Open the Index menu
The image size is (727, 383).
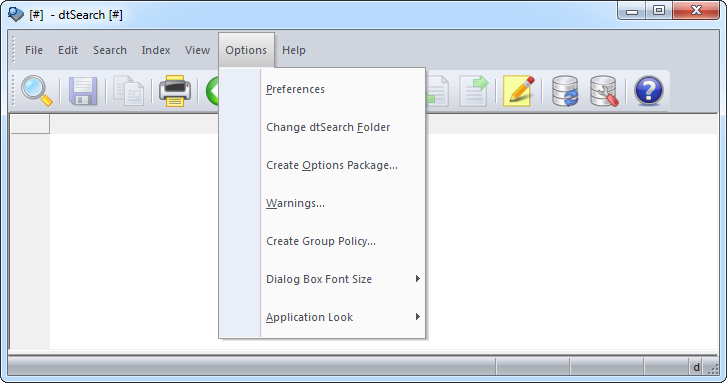coord(156,50)
